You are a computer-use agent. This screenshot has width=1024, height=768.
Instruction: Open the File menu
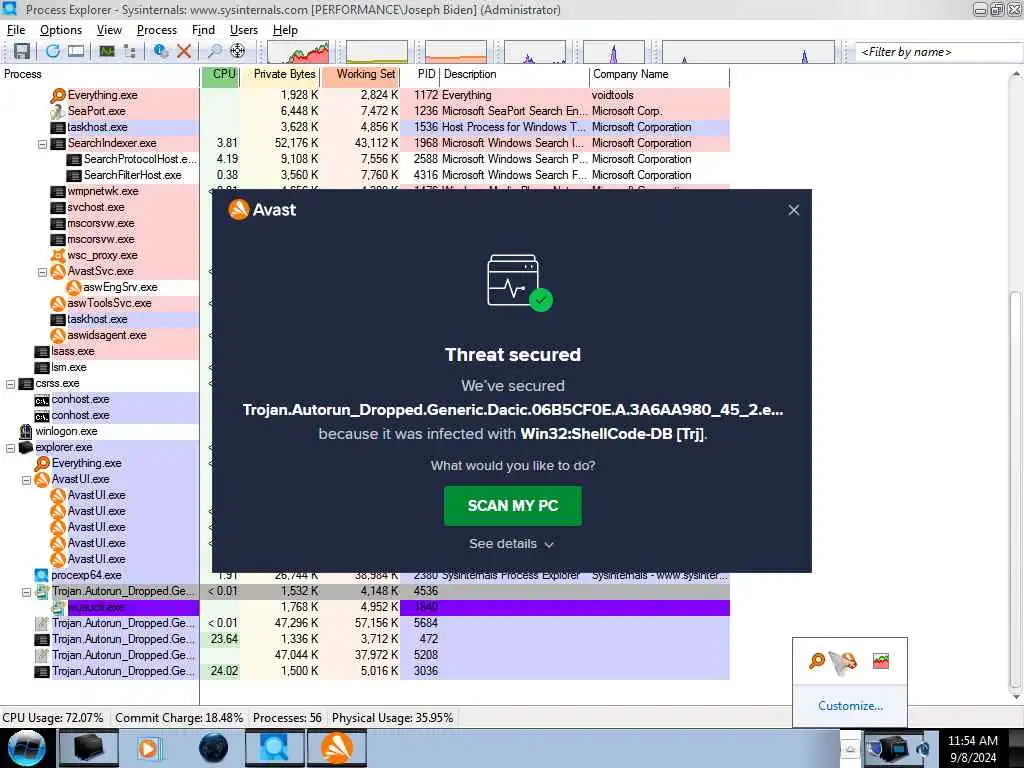pyautogui.click(x=16, y=30)
